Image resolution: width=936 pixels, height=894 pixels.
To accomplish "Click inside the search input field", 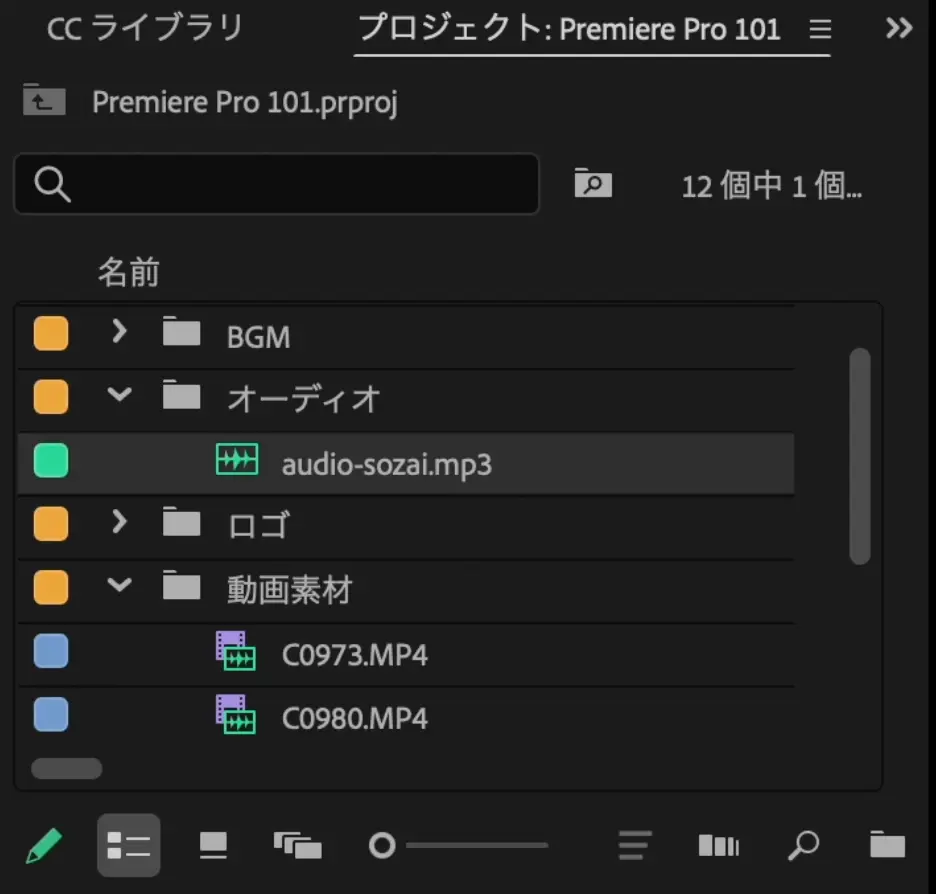I will 277,184.
